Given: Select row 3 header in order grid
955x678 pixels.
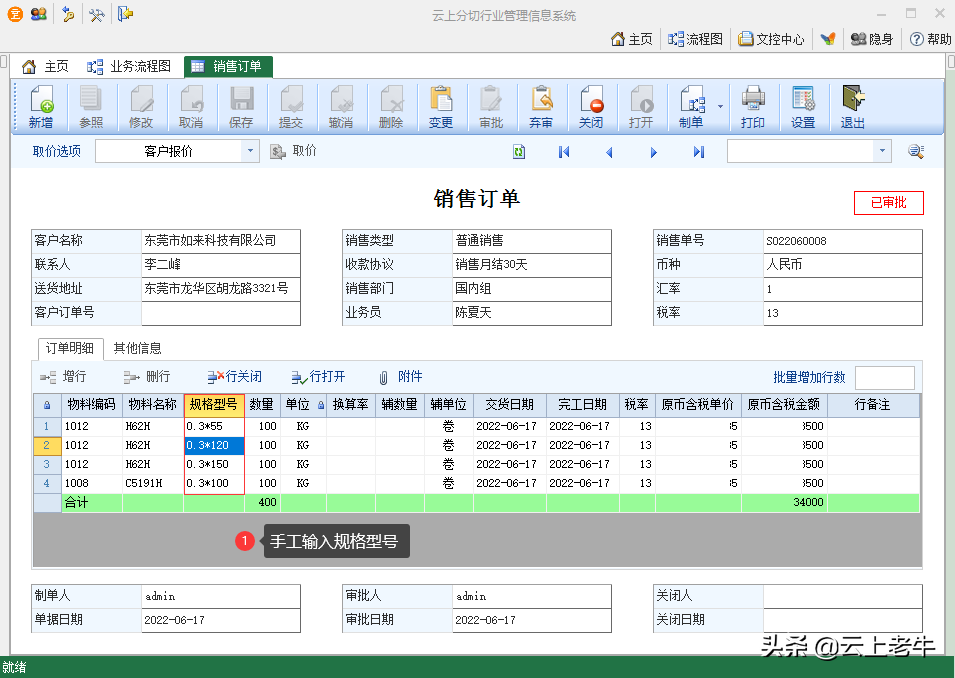Looking at the screenshot, I should click(47, 464).
